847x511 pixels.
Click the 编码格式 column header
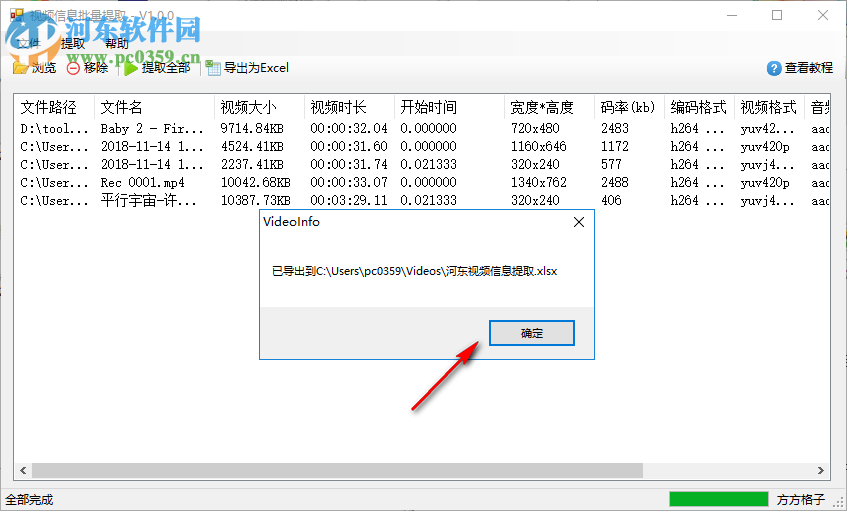tap(699, 107)
